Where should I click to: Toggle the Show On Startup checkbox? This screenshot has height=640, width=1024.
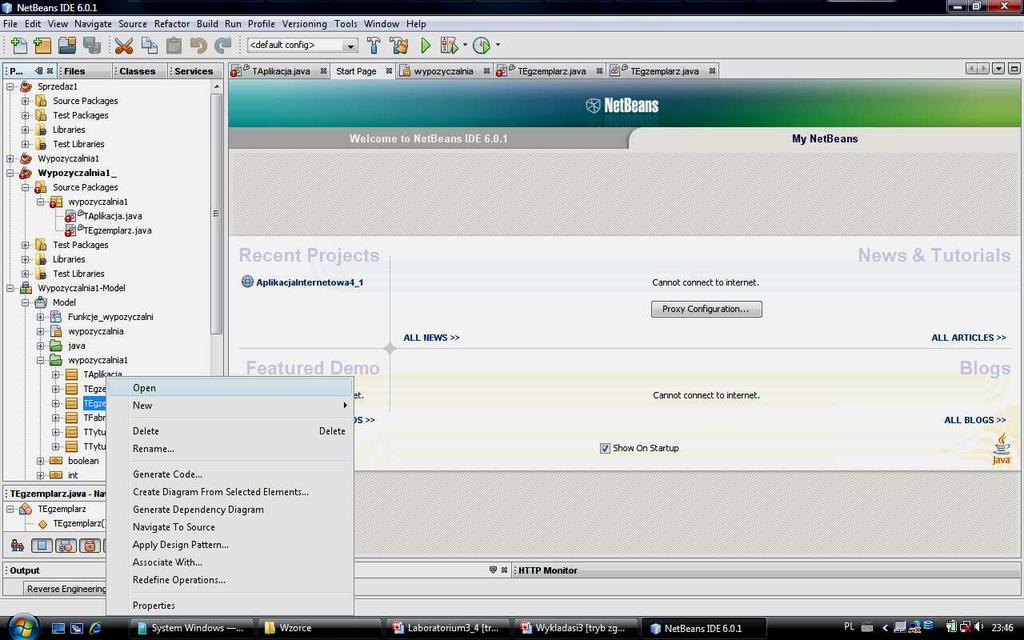(605, 448)
